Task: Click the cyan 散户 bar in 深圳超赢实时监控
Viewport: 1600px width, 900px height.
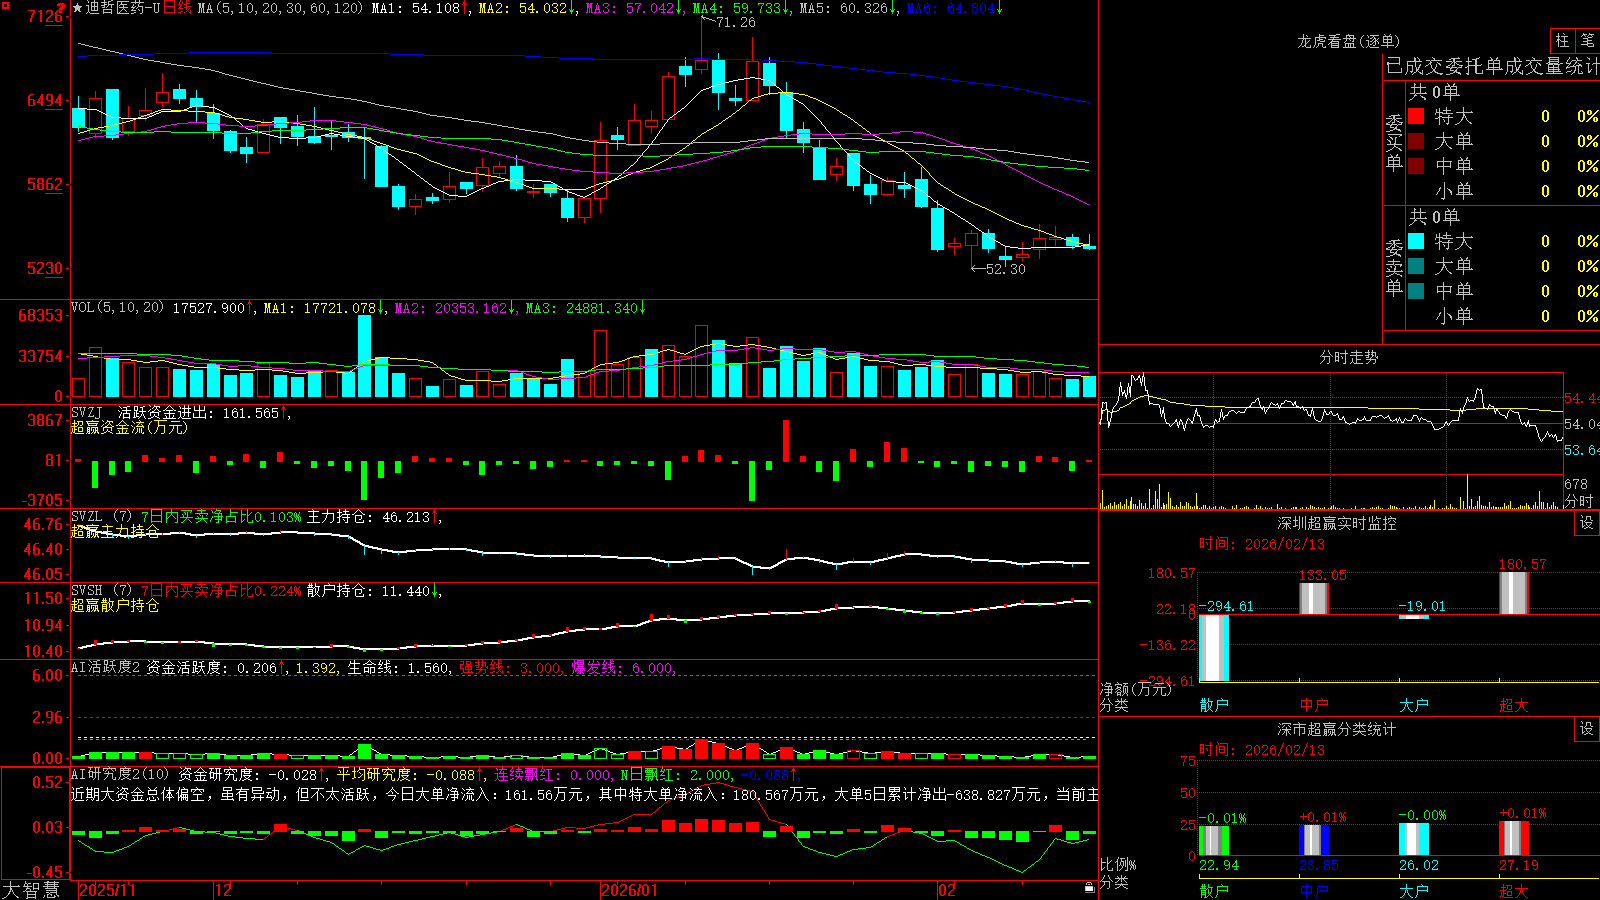Action: [1213, 648]
